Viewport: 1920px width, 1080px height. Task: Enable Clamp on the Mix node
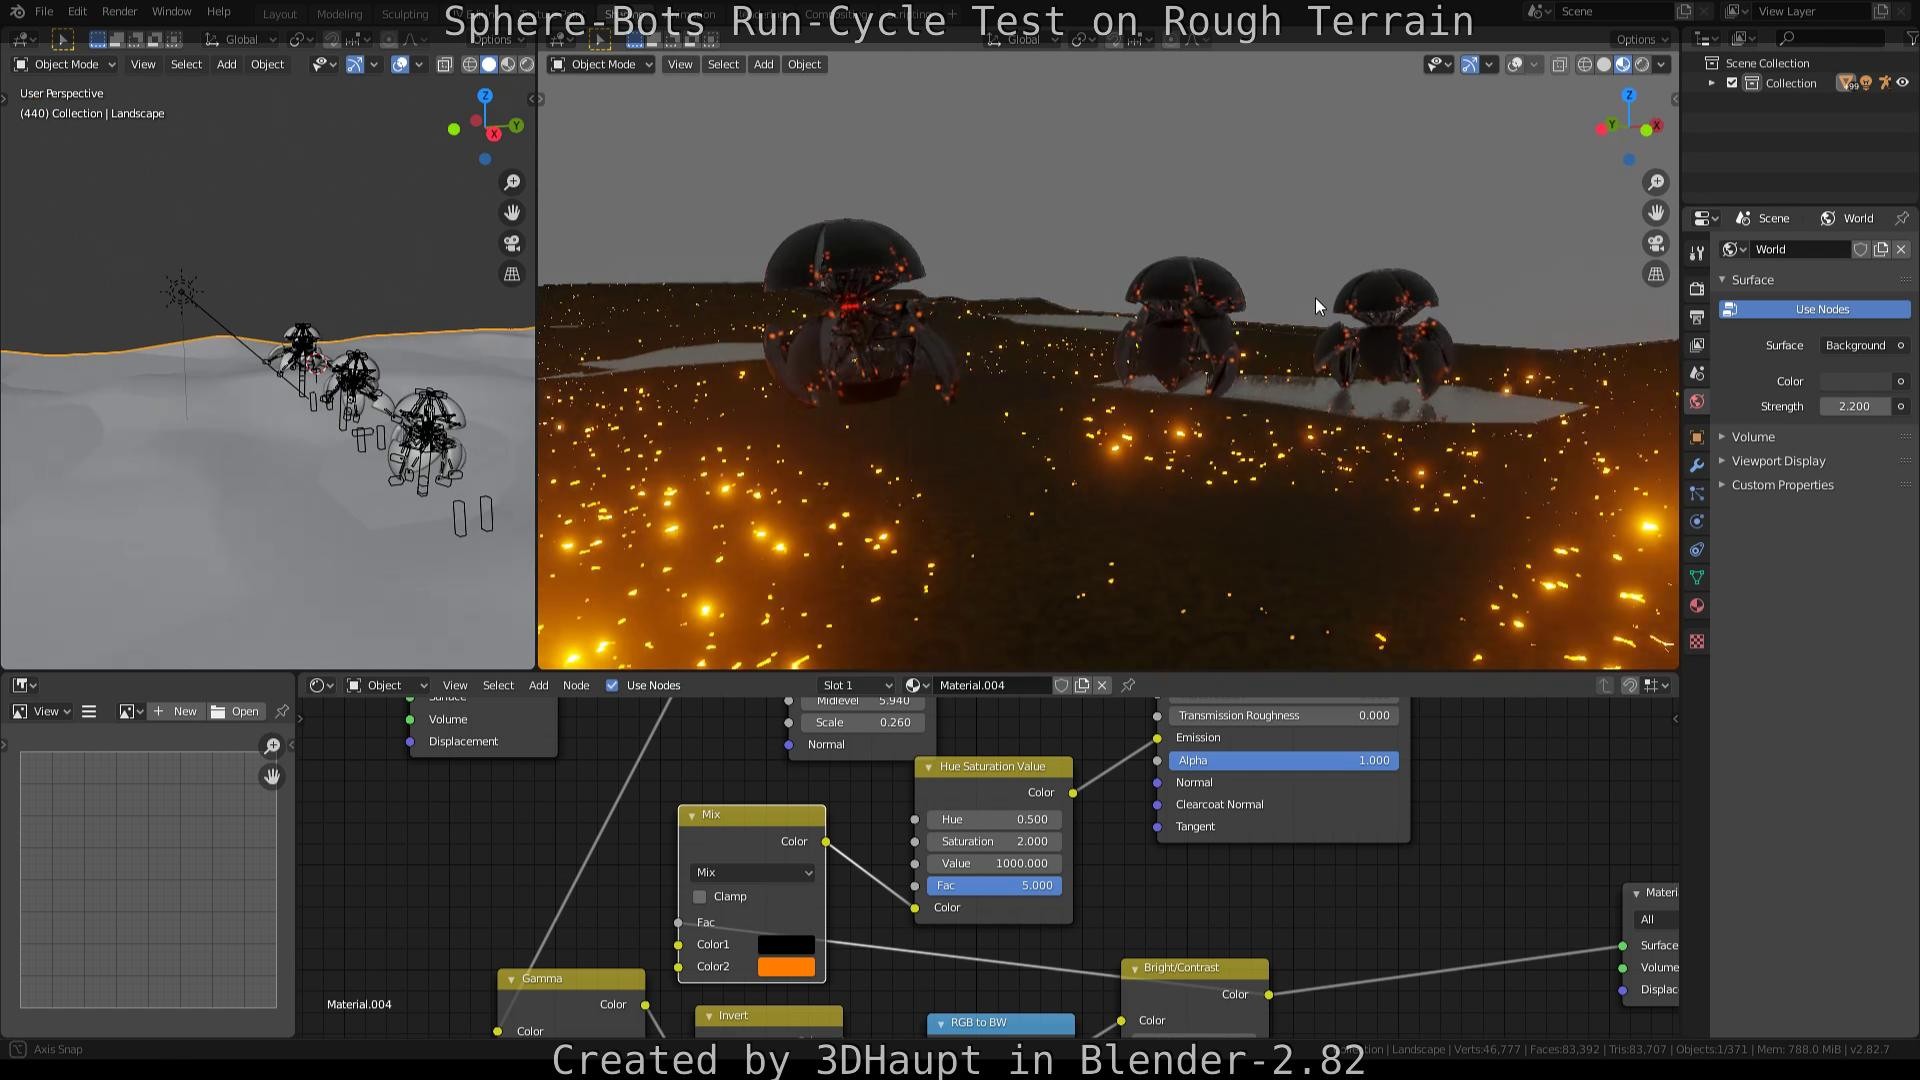pyautogui.click(x=699, y=896)
